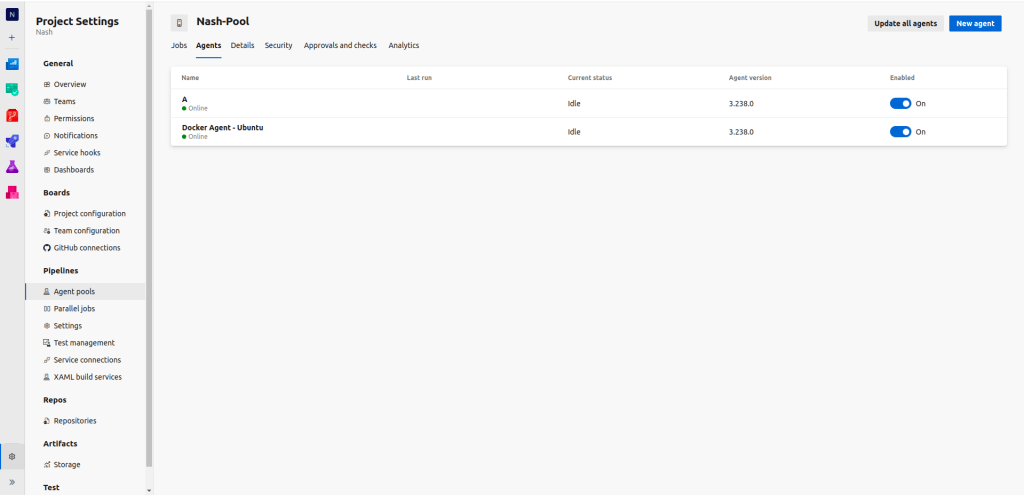The height and width of the screenshot is (495, 1024).
Task: Click the Nash project avatar icon
Action: point(12,13)
